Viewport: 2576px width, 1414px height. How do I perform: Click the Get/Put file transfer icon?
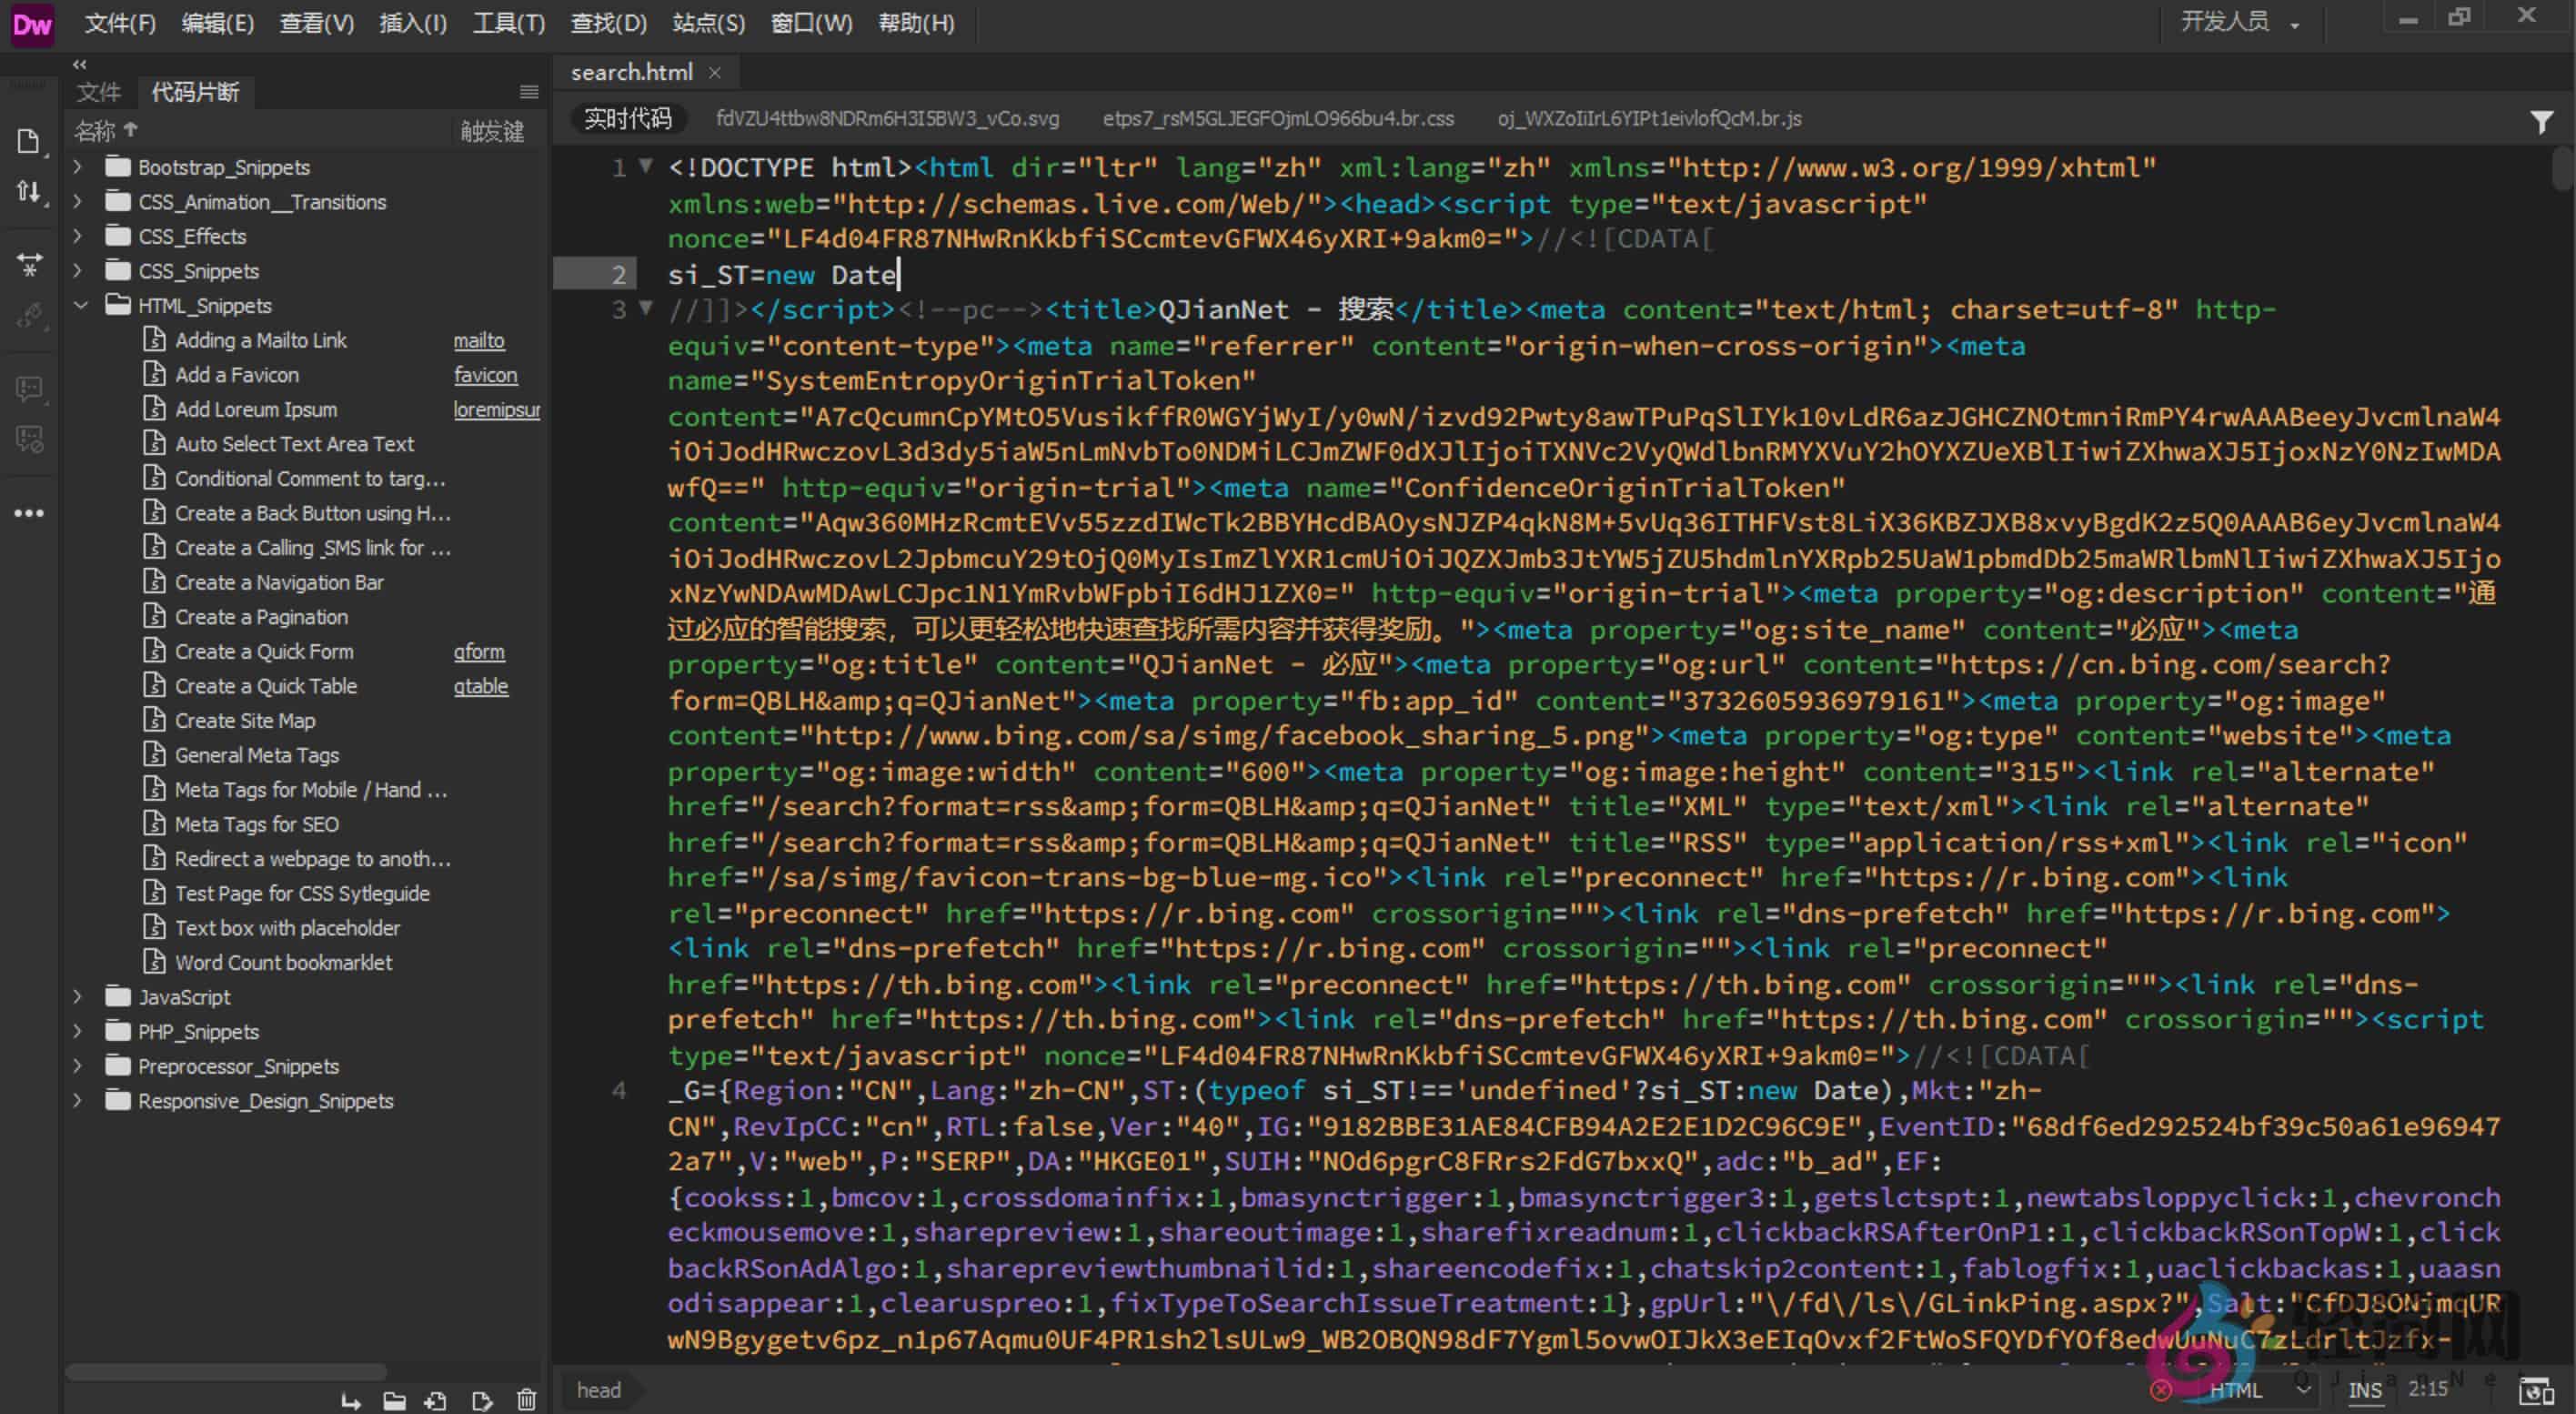pyautogui.click(x=28, y=190)
